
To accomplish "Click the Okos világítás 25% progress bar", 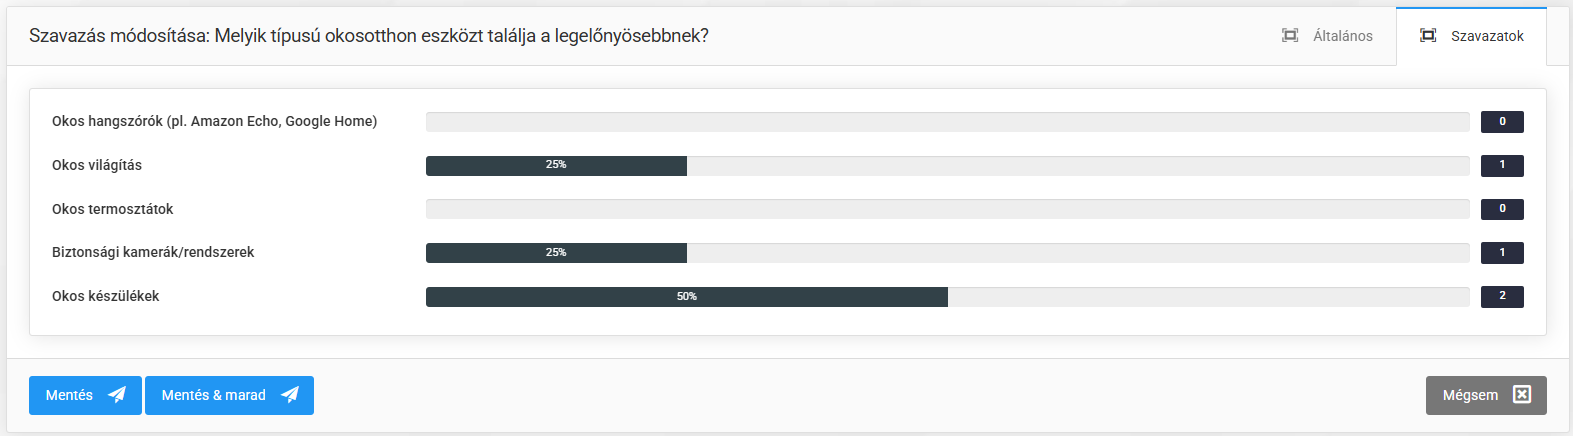I will click(556, 165).
